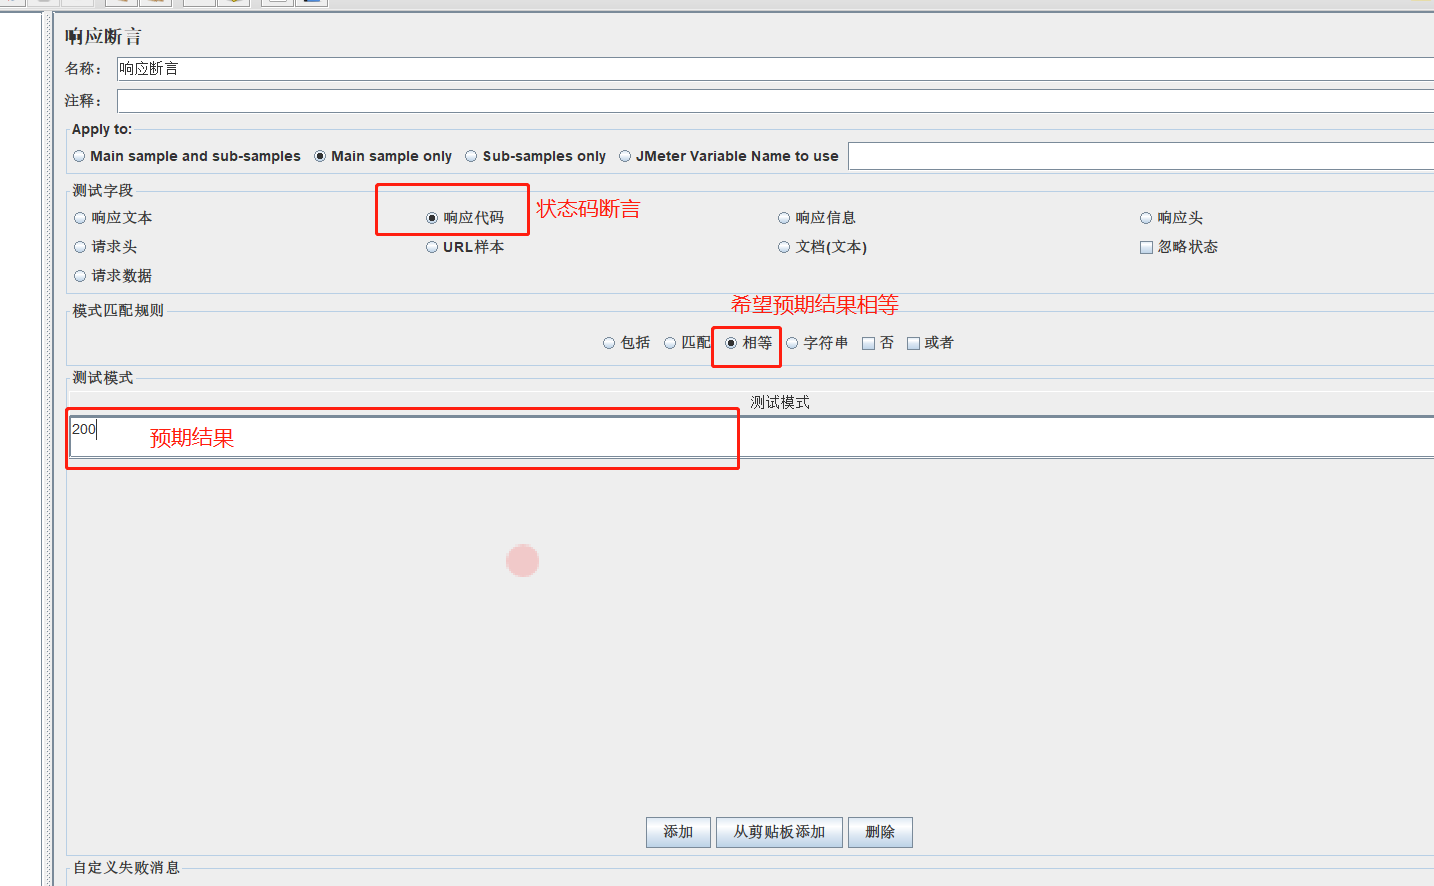
Task: Click the 注释 comment input field
Action: pos(775,101)
